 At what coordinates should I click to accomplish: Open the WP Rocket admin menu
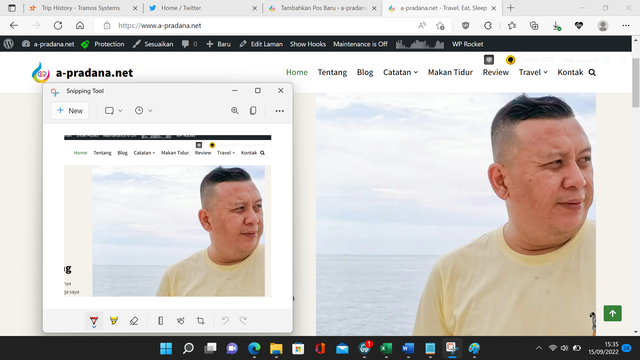pos(467,44)
